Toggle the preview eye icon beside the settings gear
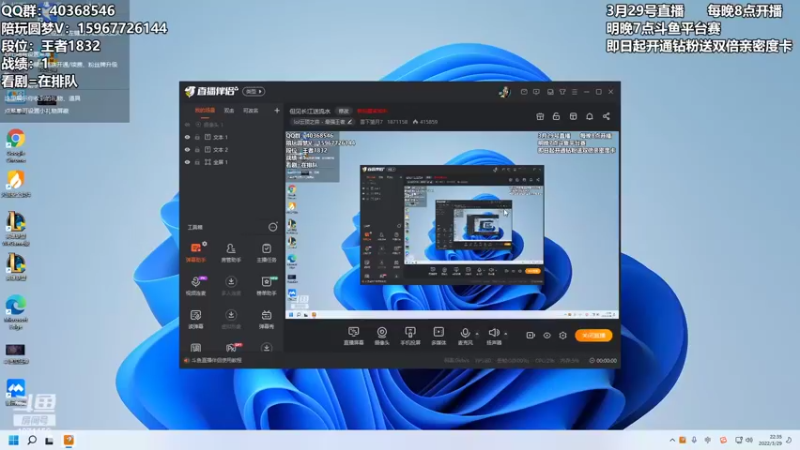 coord(546,335)
